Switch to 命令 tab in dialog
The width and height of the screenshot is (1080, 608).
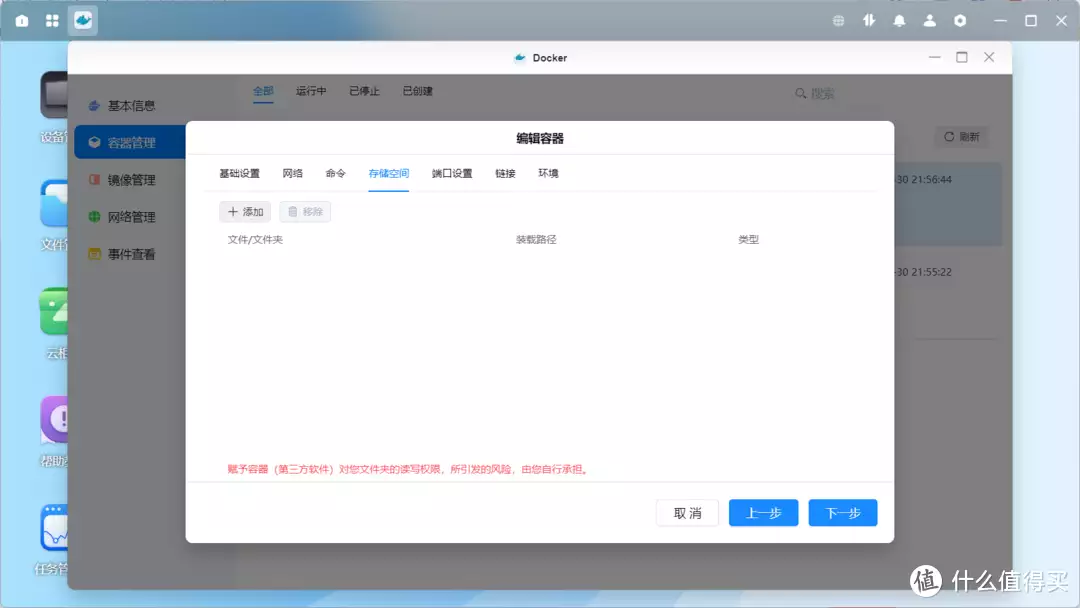pyautogui.click(x=335, y=174)
